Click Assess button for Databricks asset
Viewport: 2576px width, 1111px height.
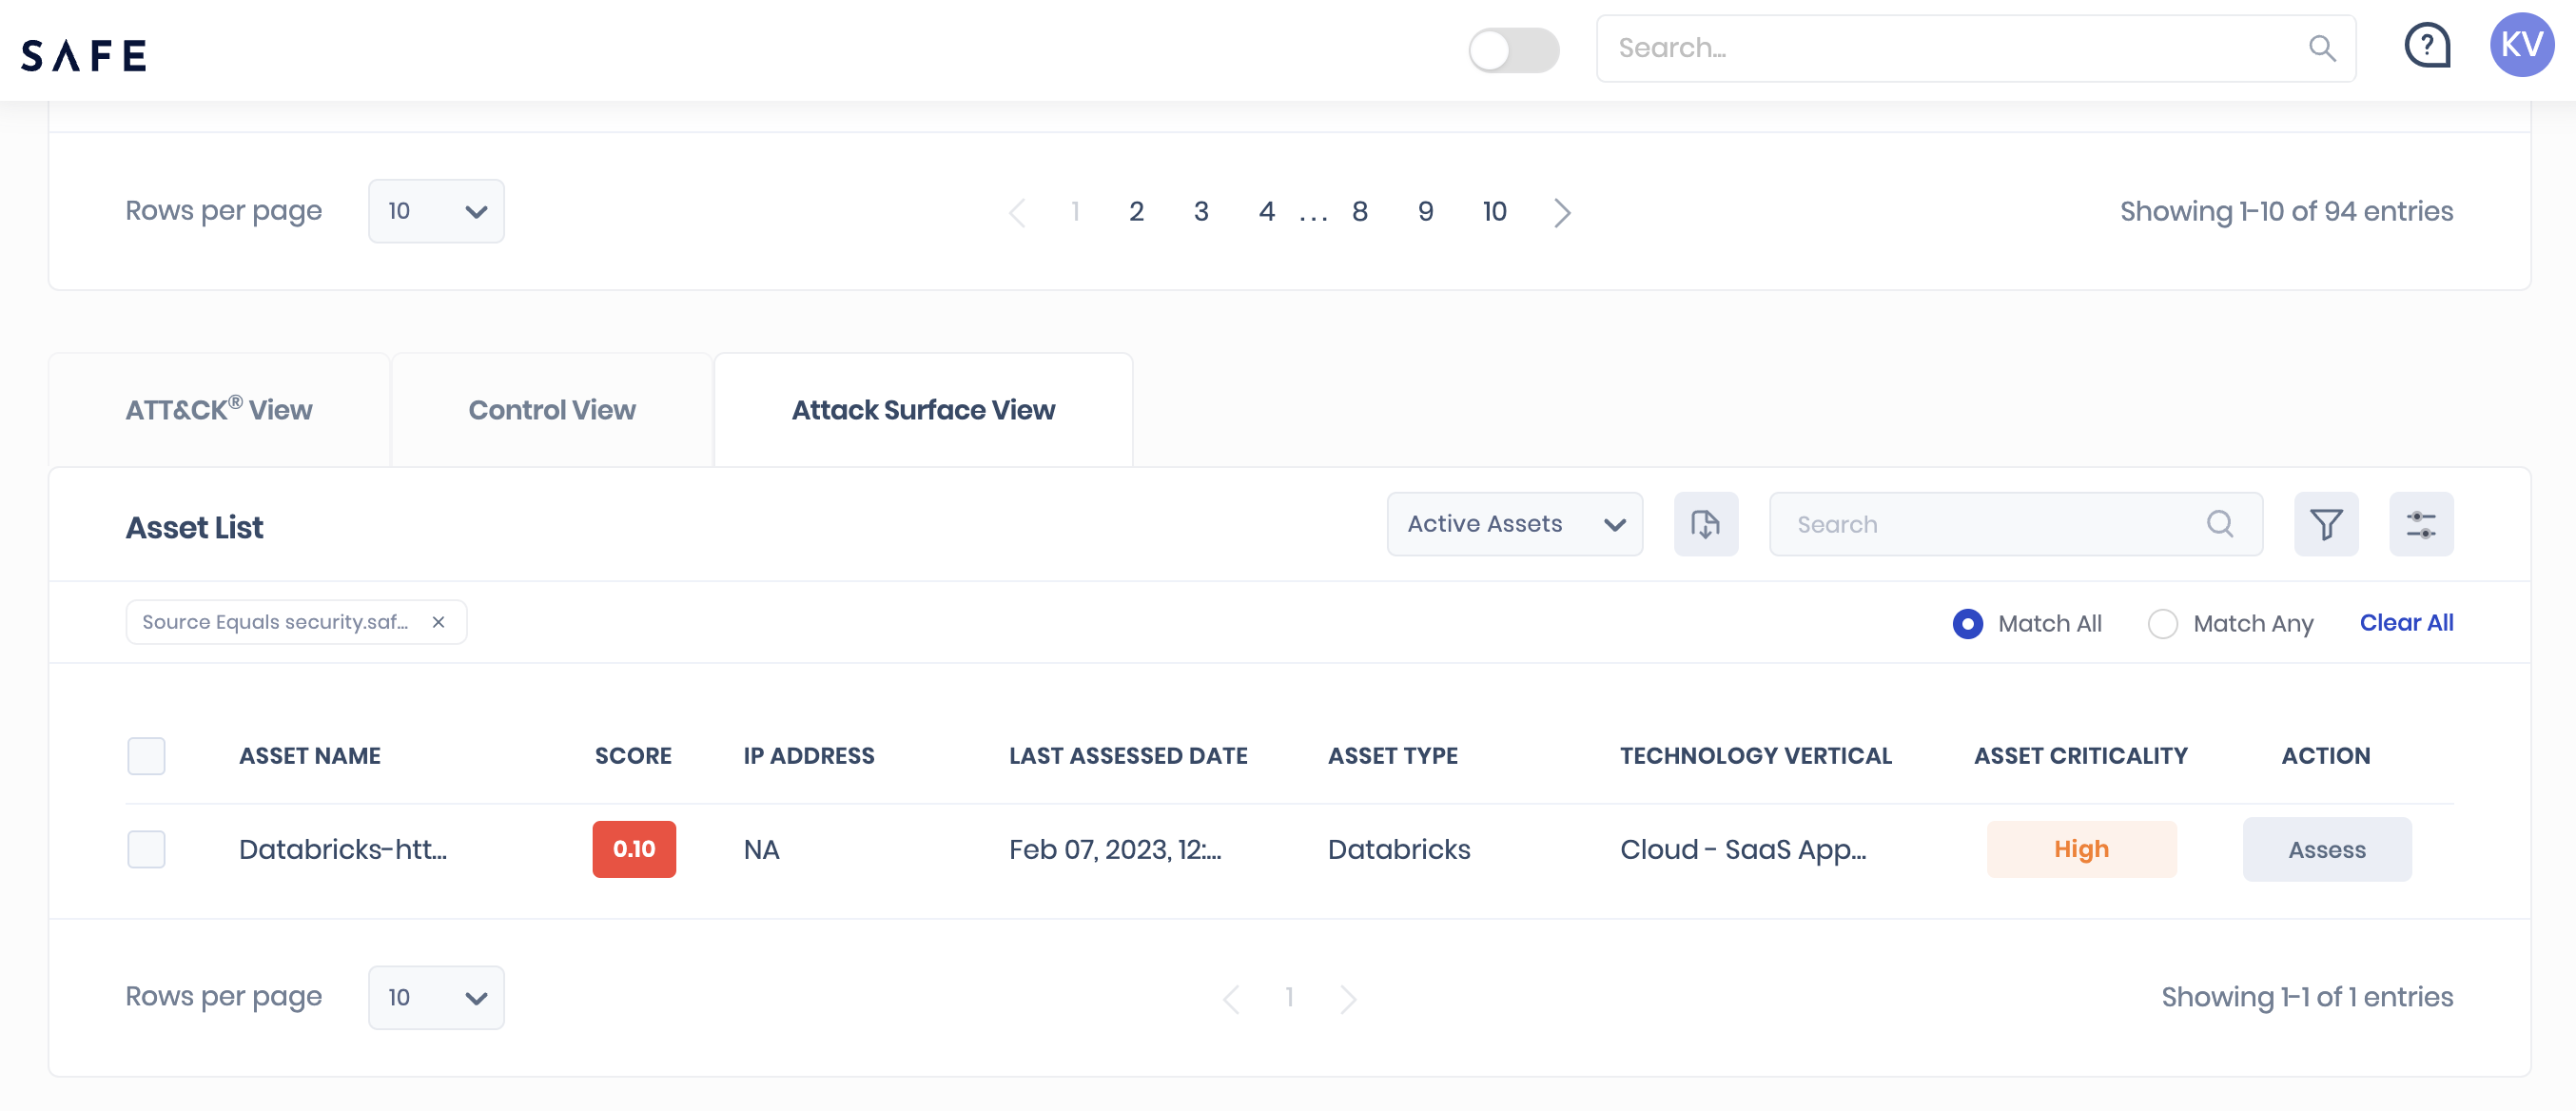pyautogui.click(x=2328, y=848)
